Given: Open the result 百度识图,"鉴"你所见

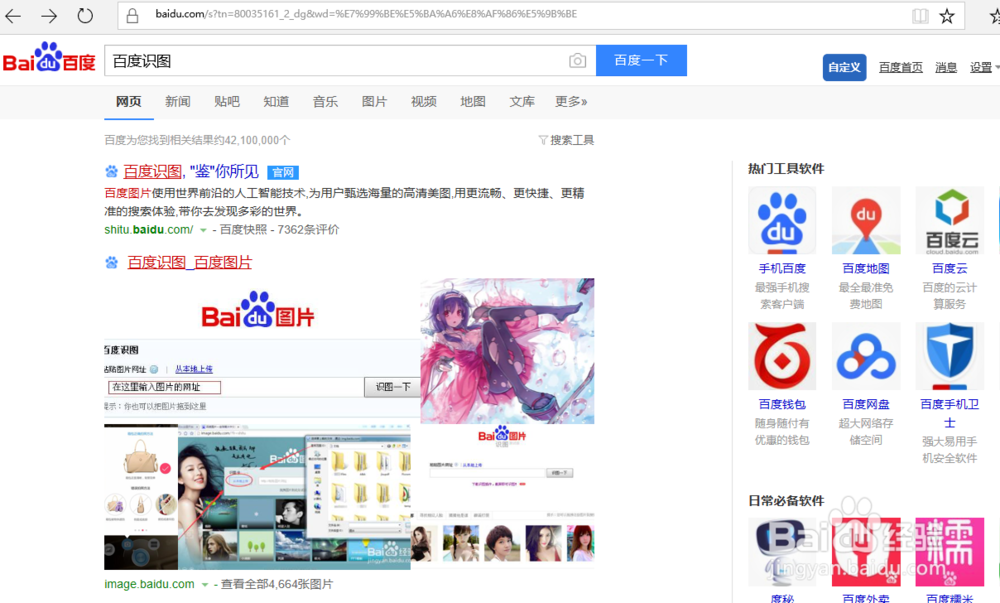Looking at the screenshot, I should [191, 171].
